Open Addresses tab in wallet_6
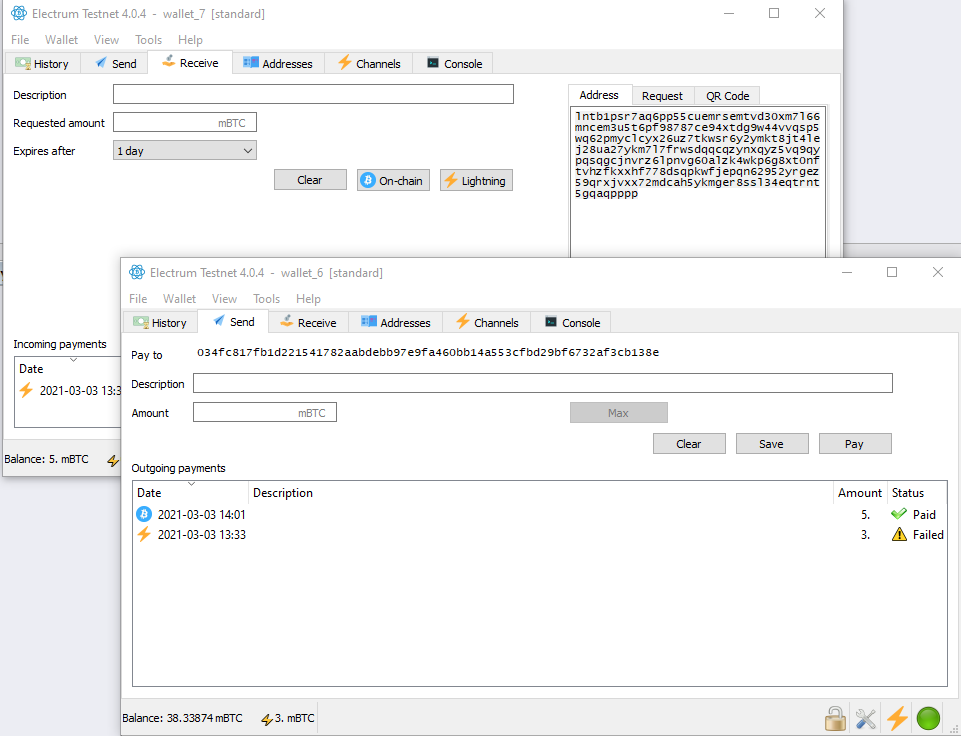 coord(396,322)
